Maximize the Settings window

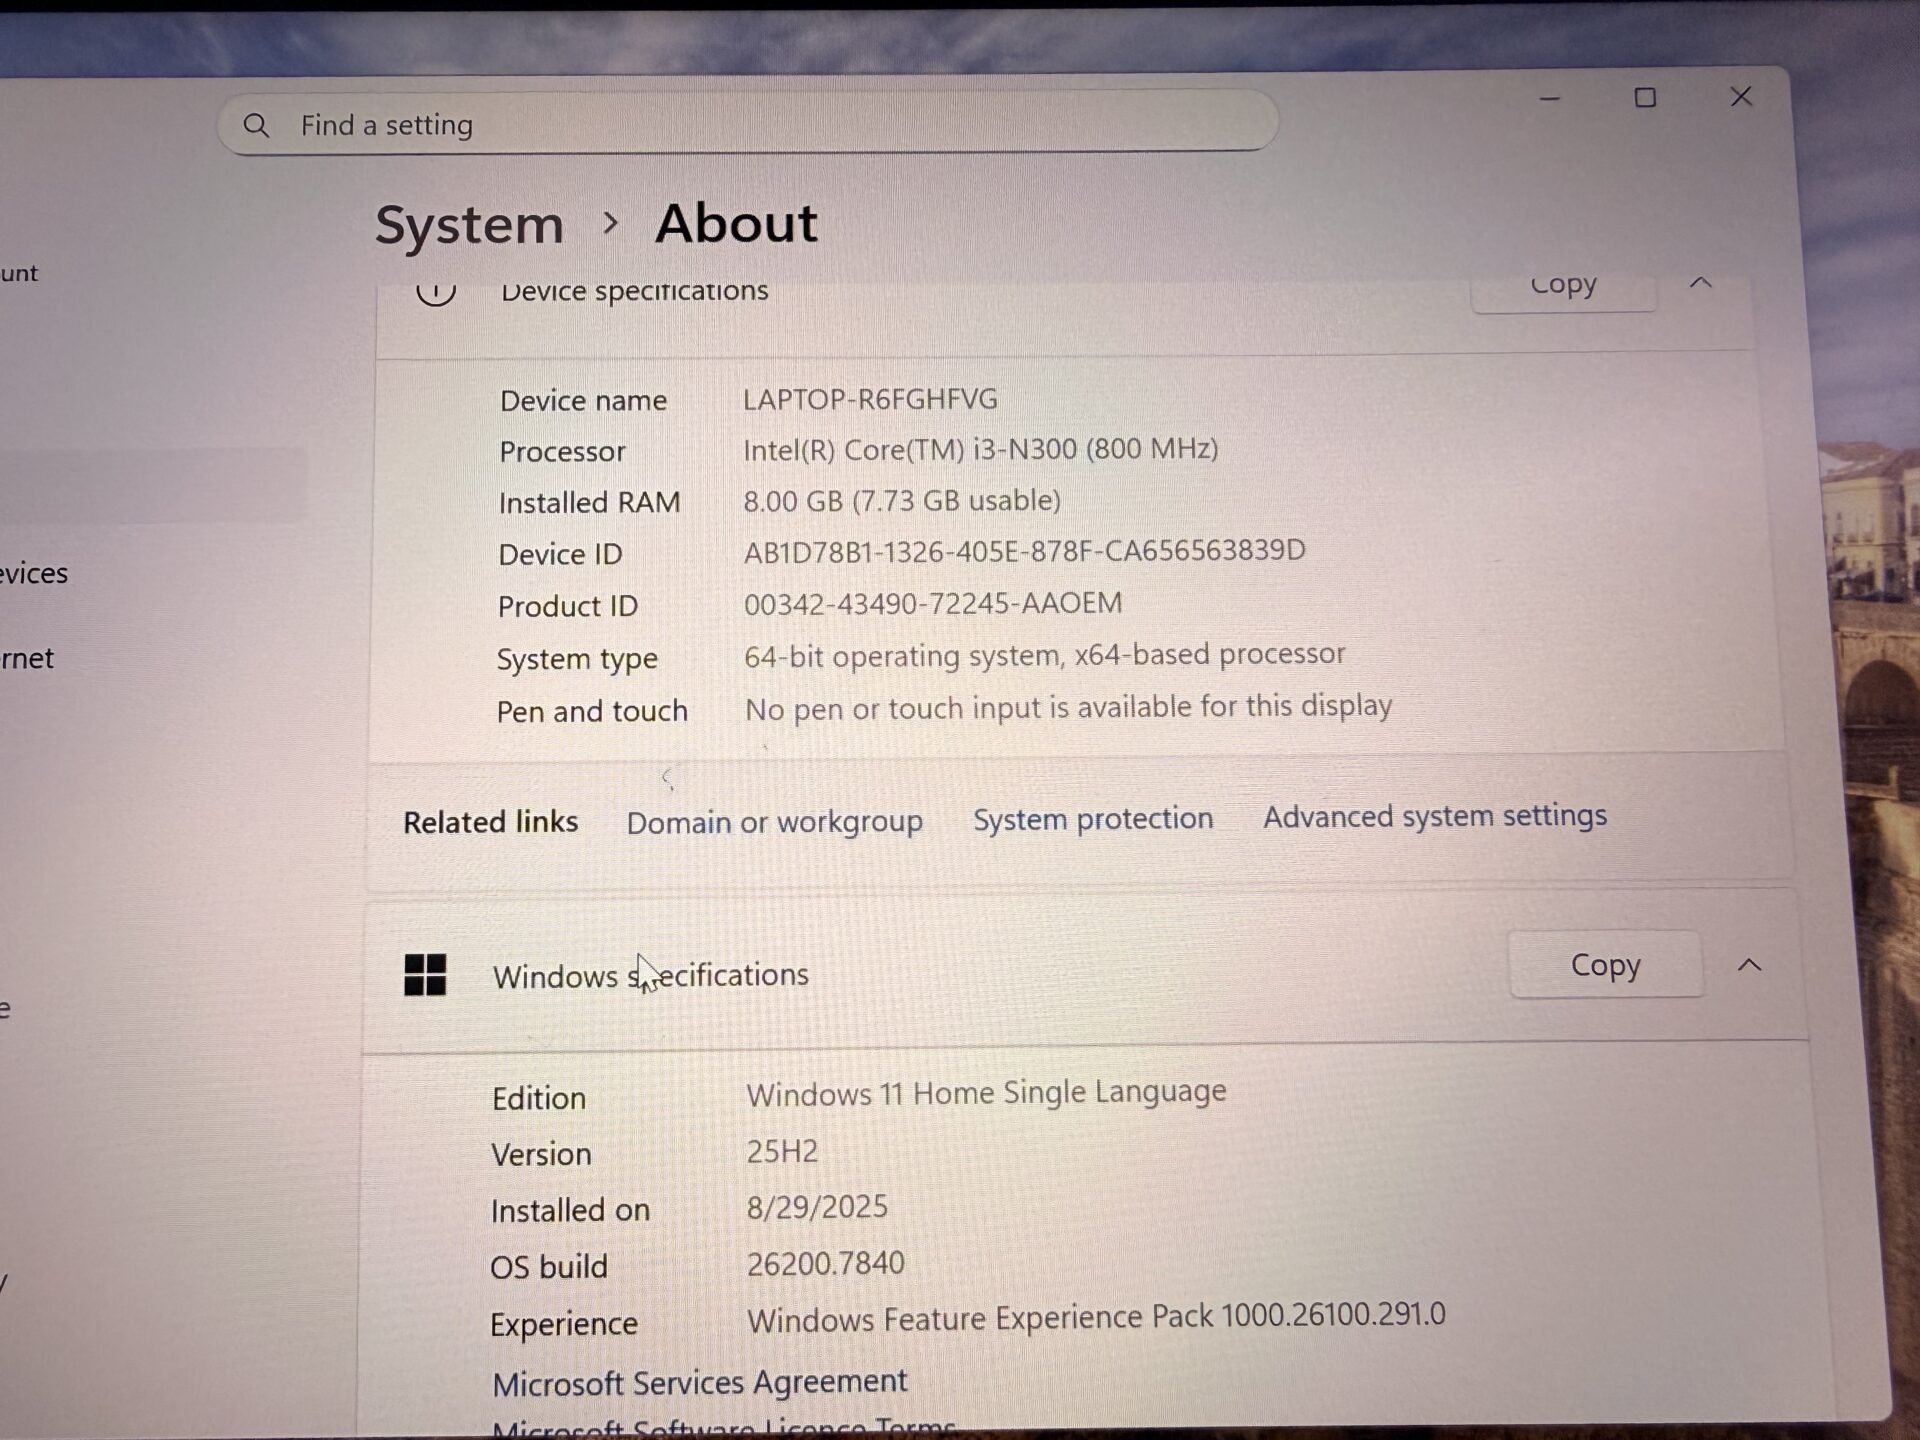coord(1645,98)
